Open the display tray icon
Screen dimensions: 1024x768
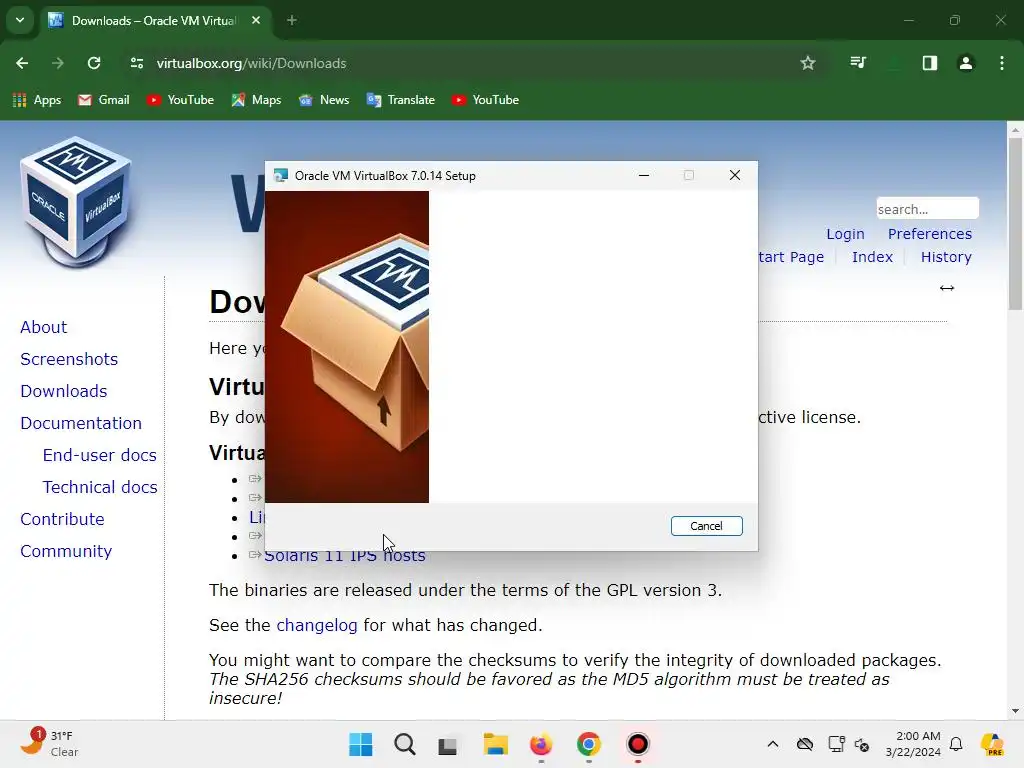click(836, 744)
